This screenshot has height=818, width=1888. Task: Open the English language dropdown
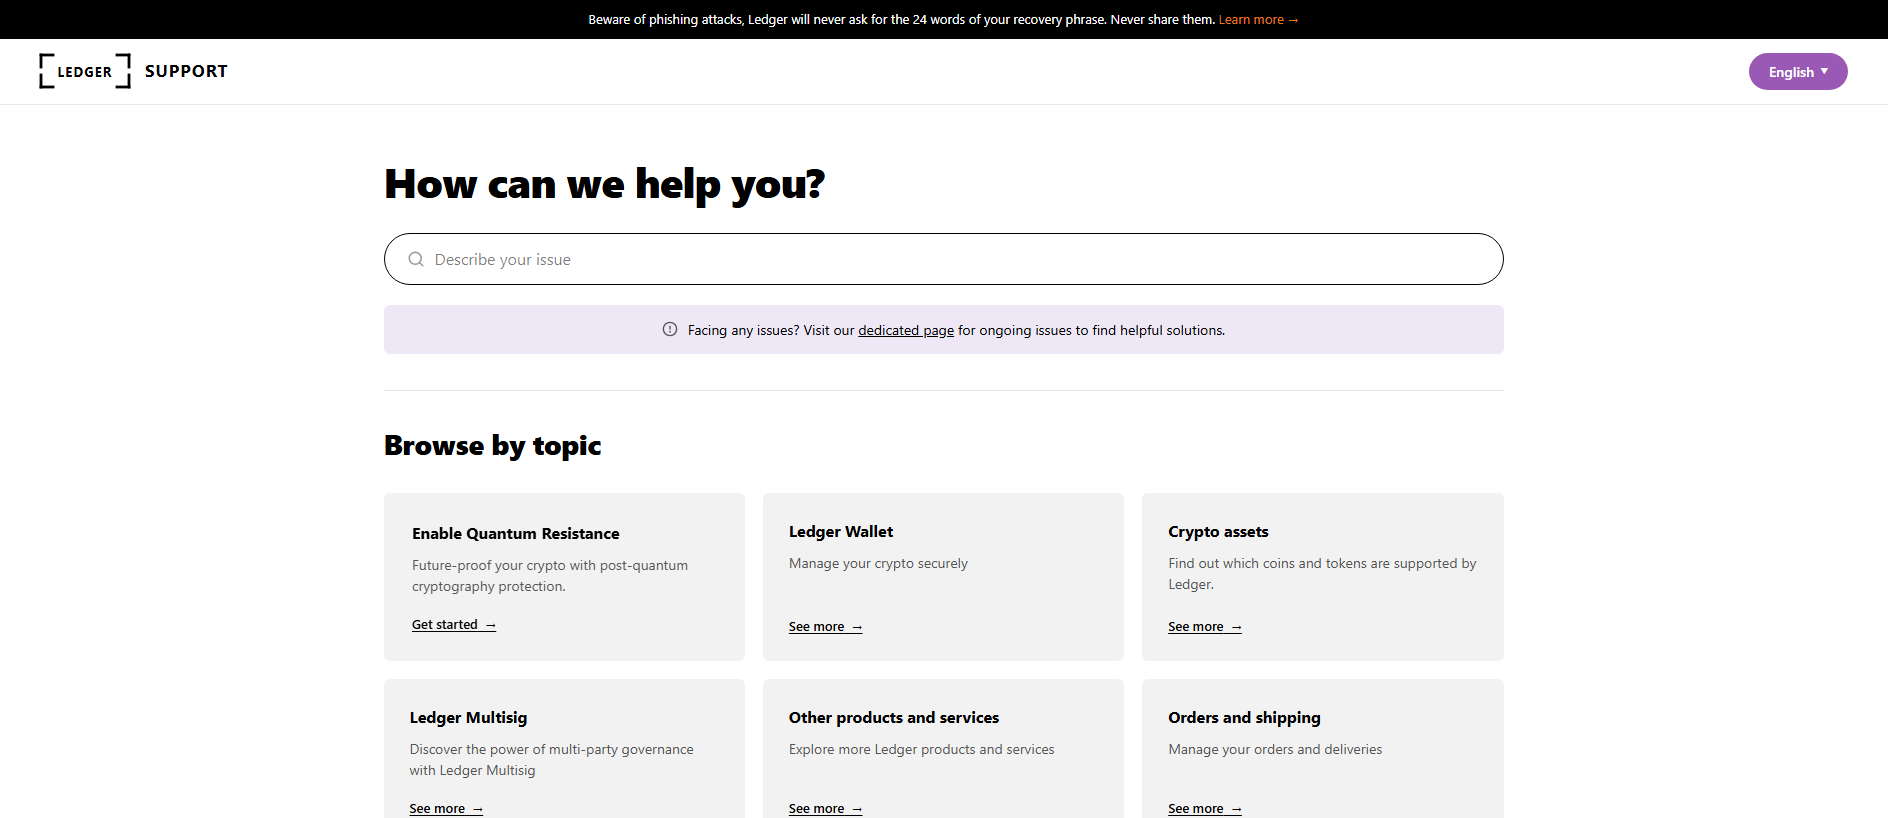[1797, 71]
